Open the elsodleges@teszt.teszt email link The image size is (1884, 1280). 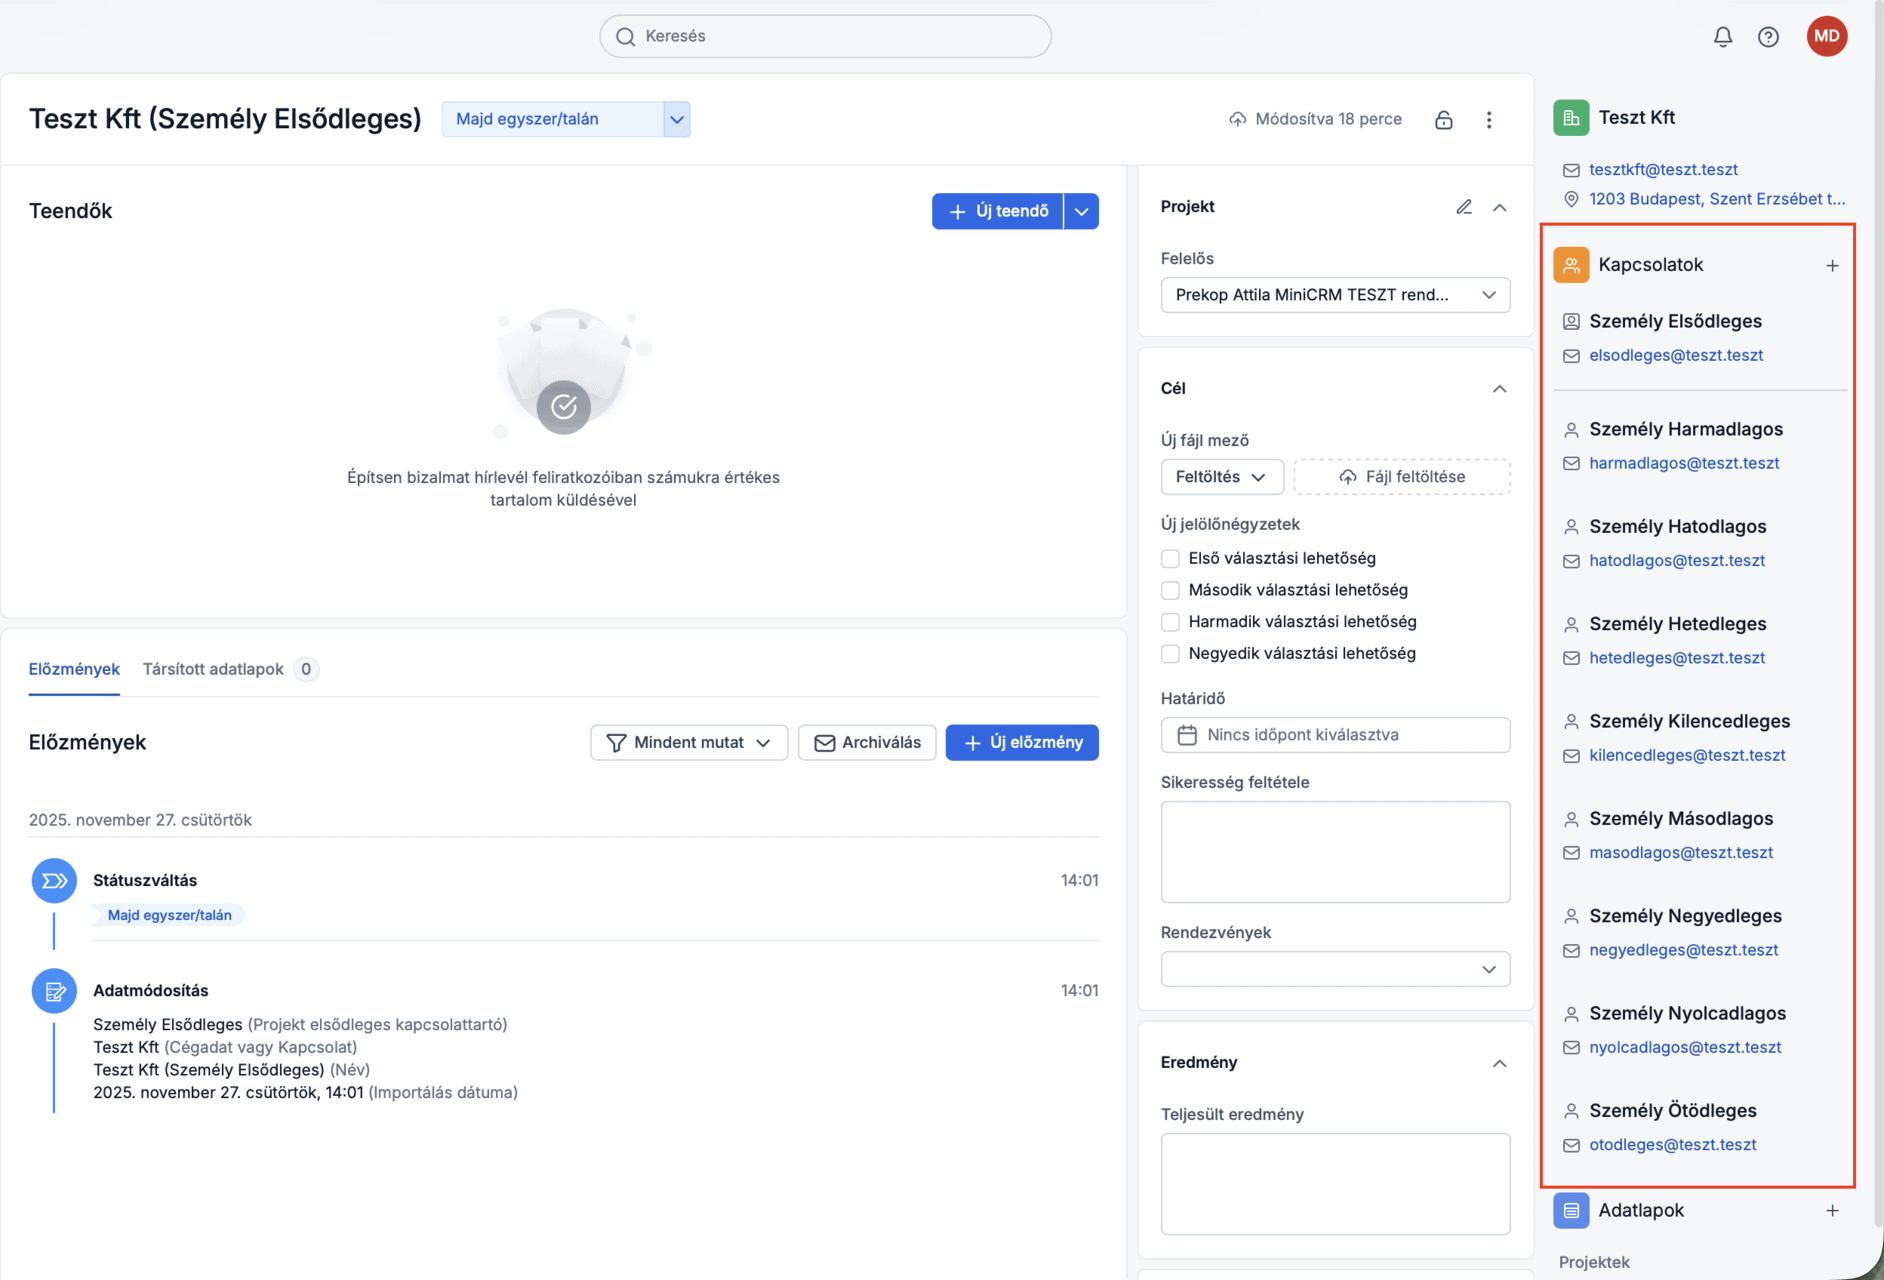coord(1676,355)
